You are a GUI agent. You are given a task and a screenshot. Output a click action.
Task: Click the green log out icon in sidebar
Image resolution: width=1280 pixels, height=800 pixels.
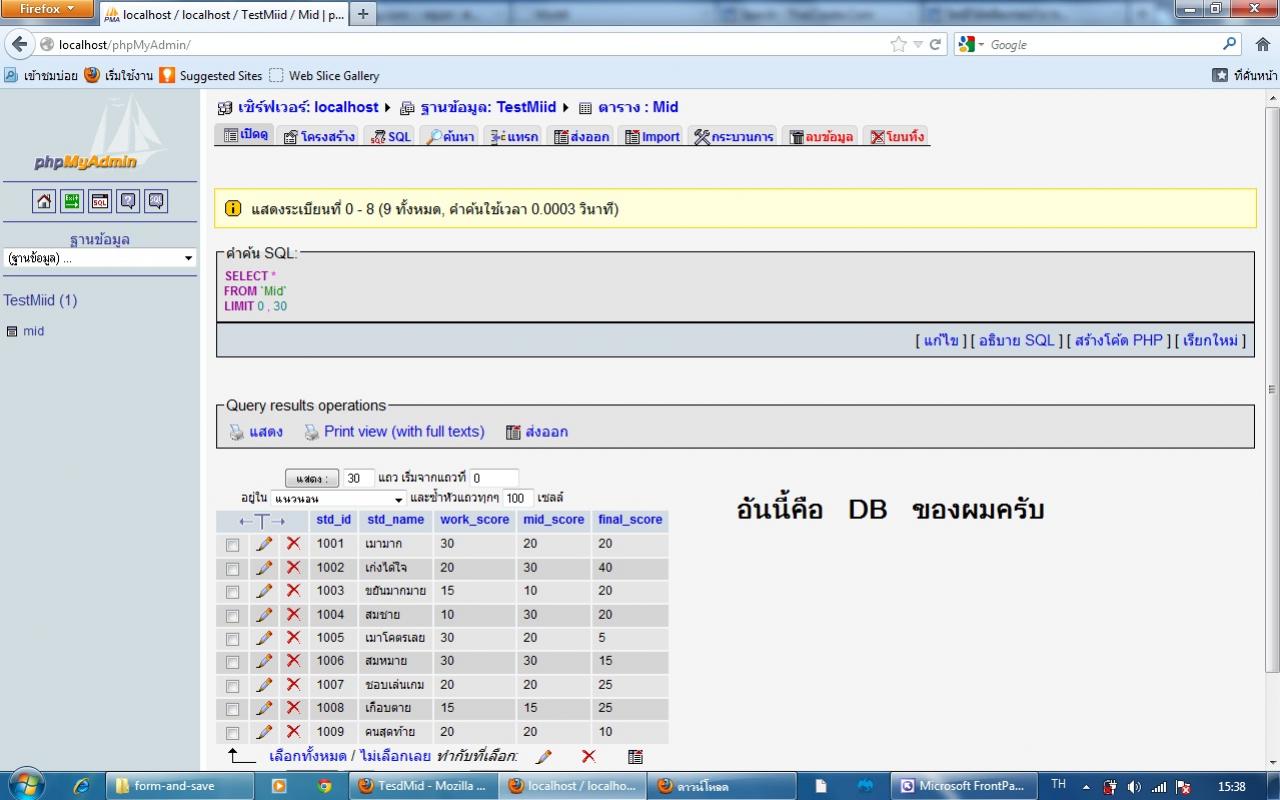[x=72, y=201]
